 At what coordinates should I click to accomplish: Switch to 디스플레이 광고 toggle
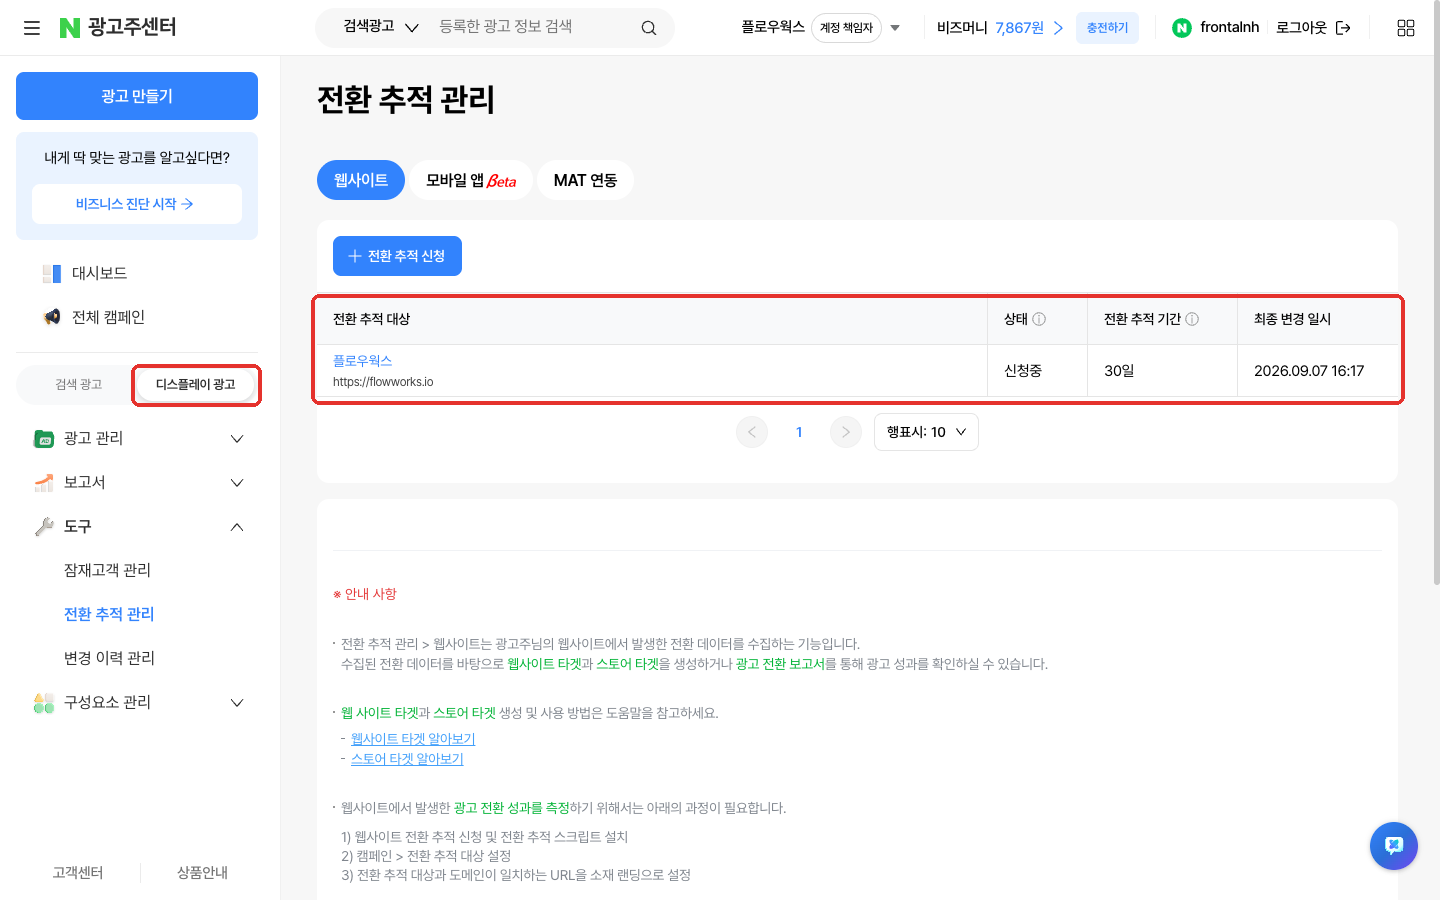(196, 385)
